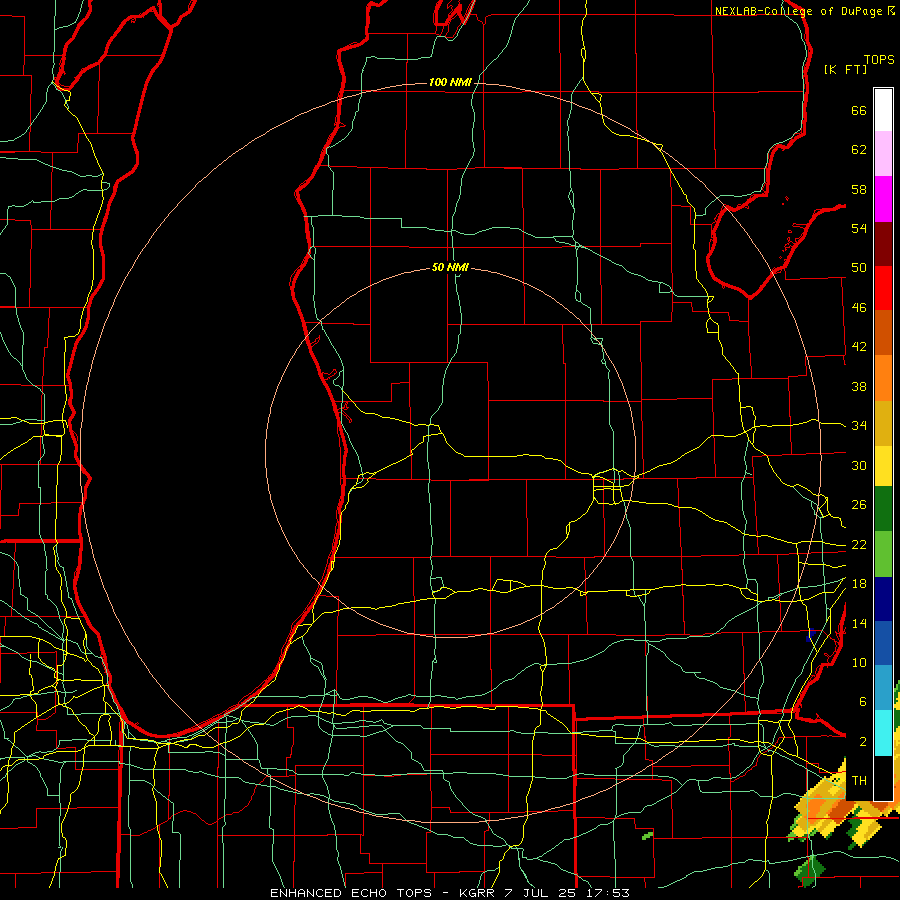Click the '50 NMI' range ring label
Viewport: 900px width, 900px height.
point(450,267)
